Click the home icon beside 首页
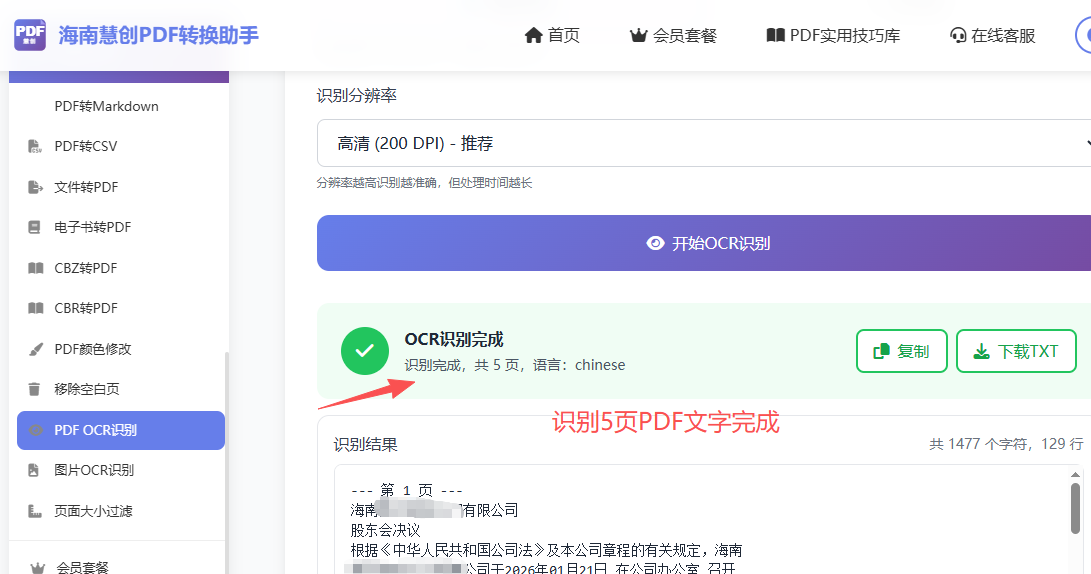 coord(533,35)
